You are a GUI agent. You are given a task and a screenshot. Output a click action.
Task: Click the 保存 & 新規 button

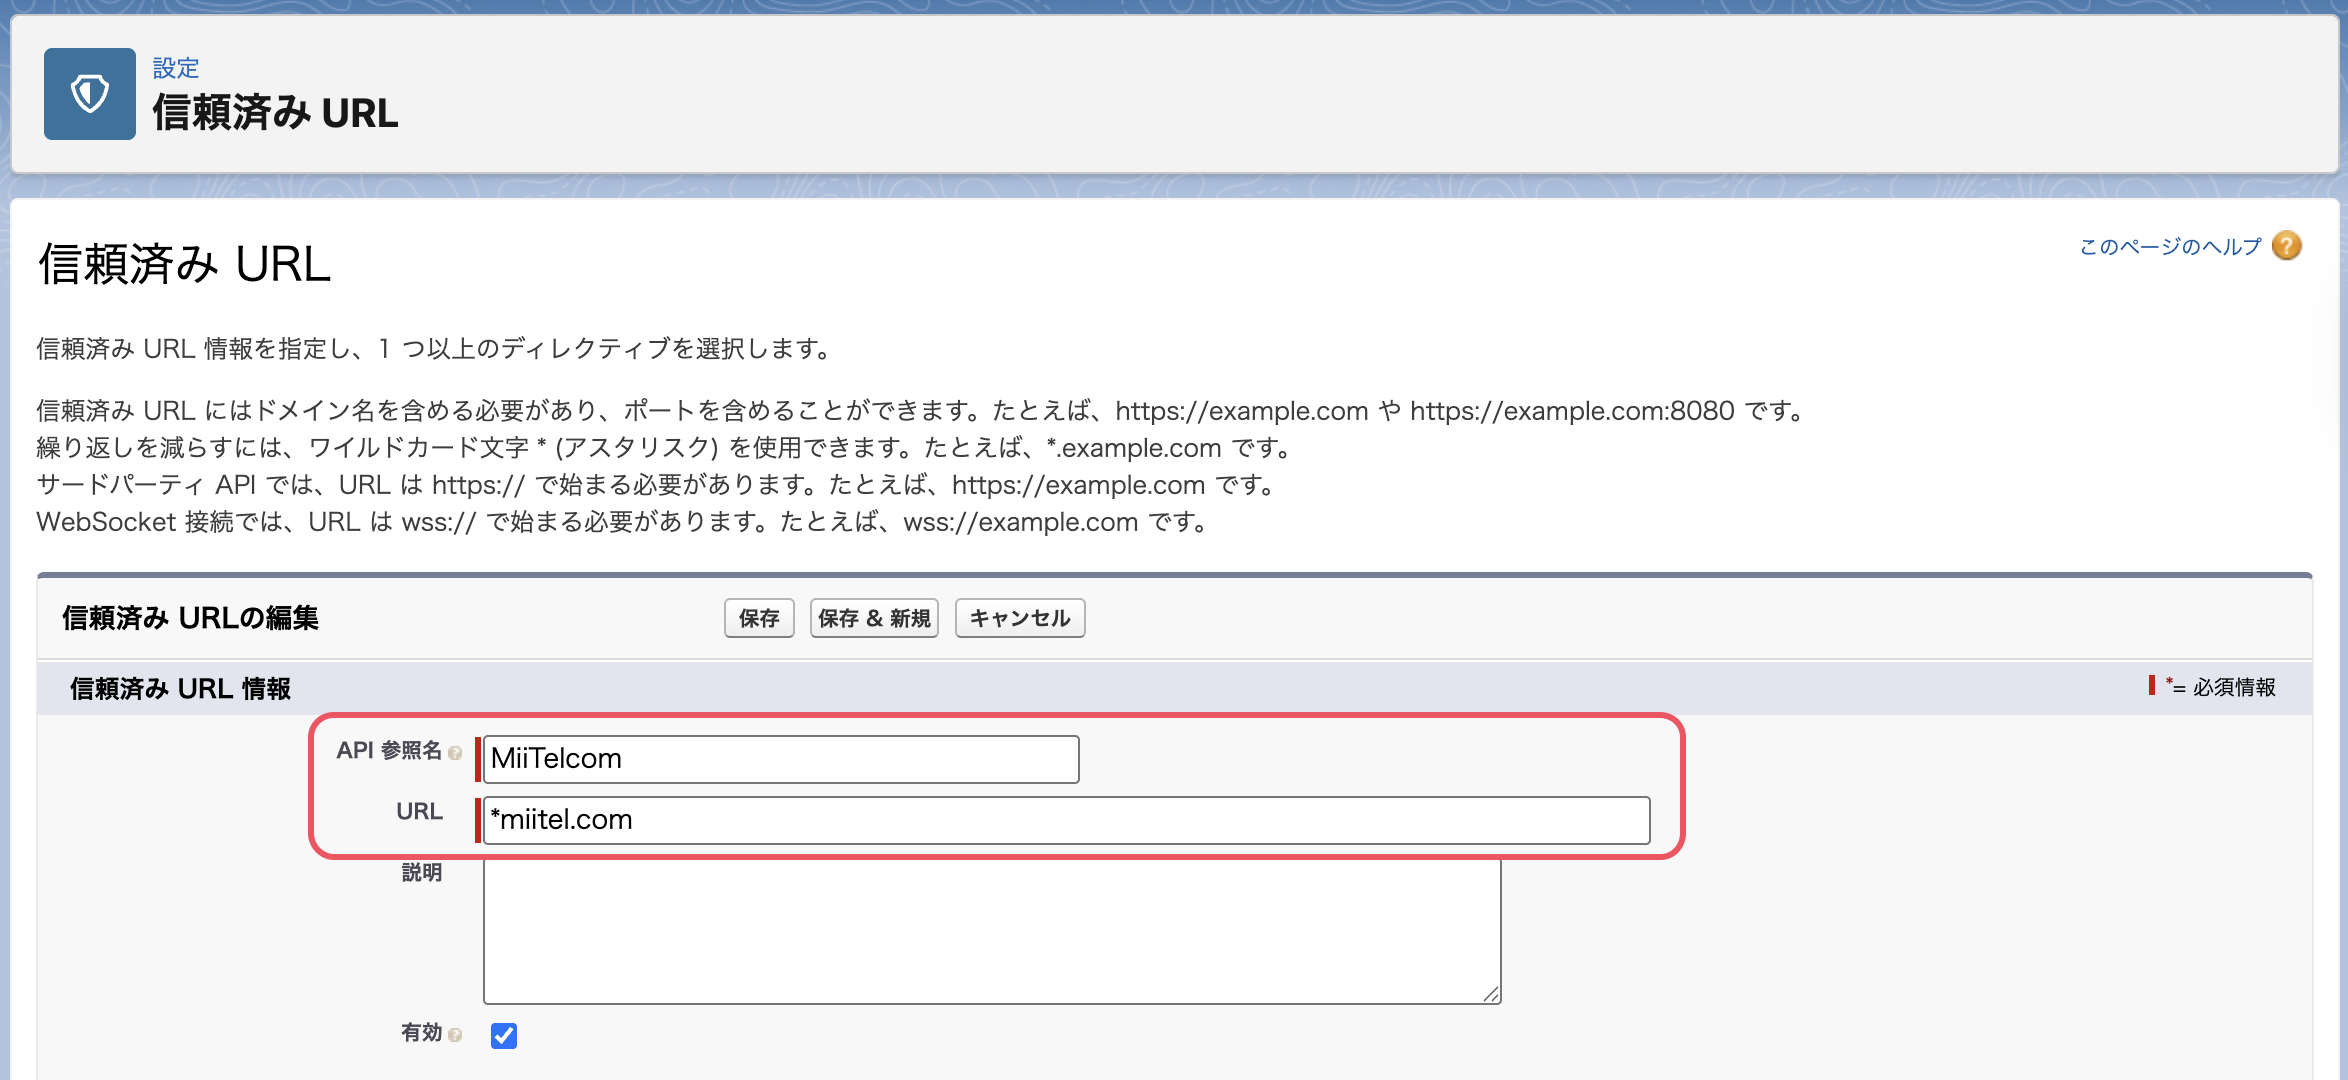tap(874, 618)
